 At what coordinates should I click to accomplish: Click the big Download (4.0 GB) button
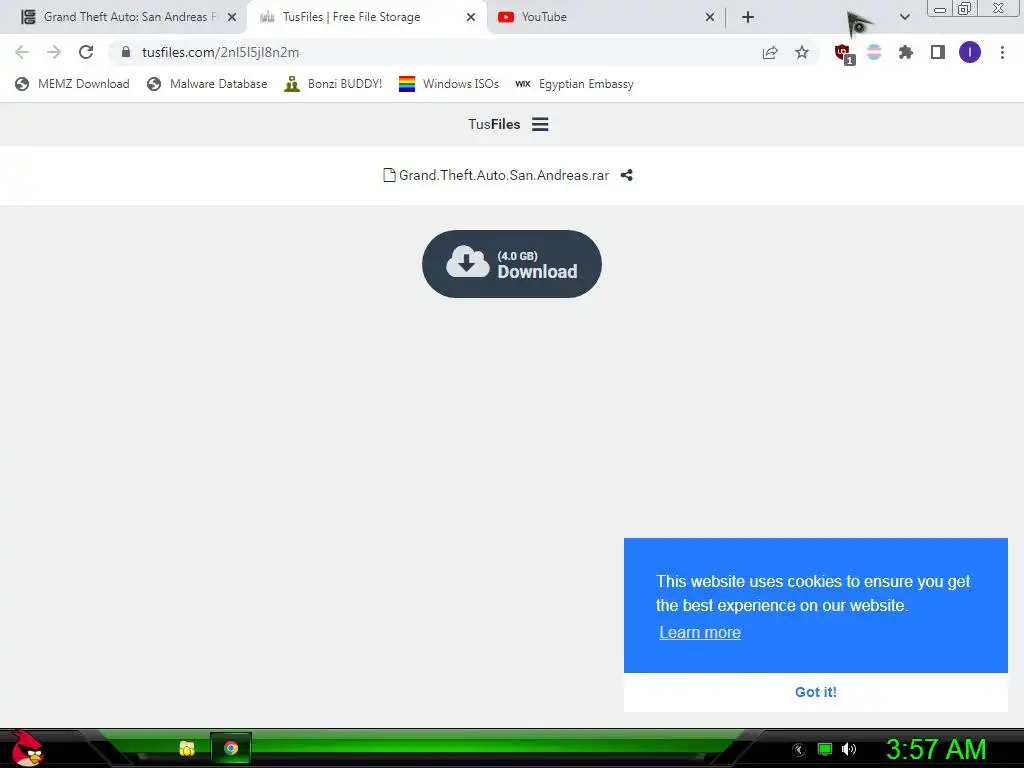pyautogui.click(x=511, y=264)
